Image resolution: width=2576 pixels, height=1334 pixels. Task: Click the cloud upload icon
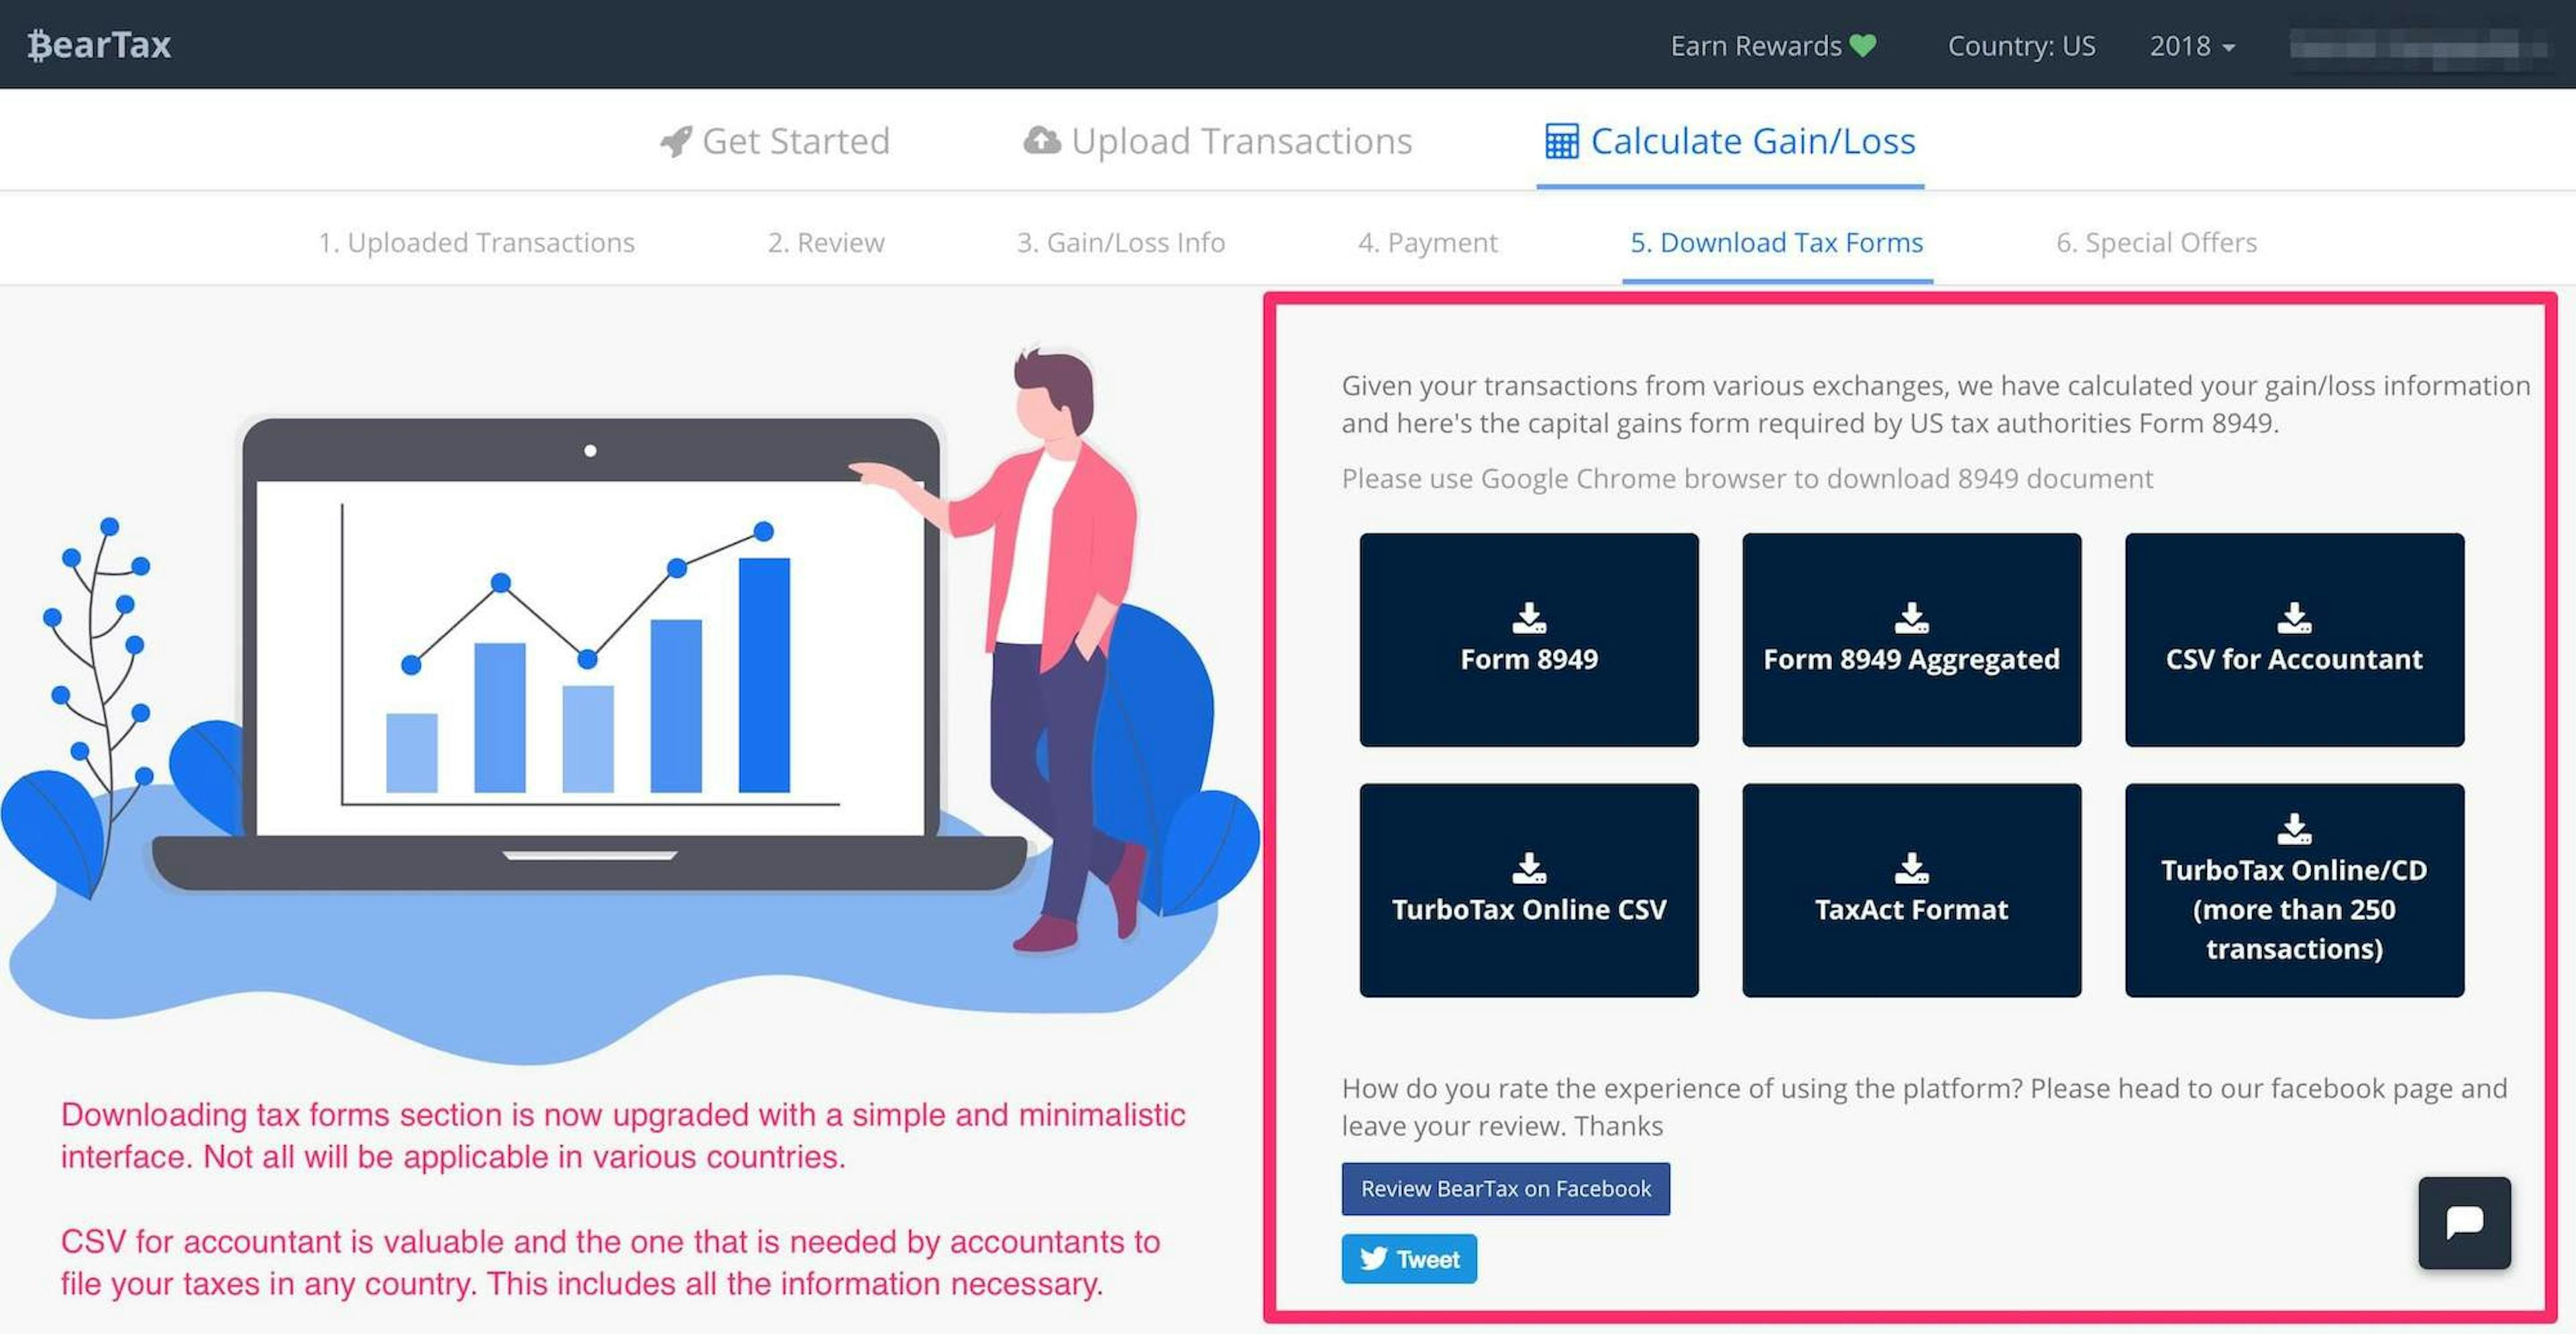point(1042,141)
